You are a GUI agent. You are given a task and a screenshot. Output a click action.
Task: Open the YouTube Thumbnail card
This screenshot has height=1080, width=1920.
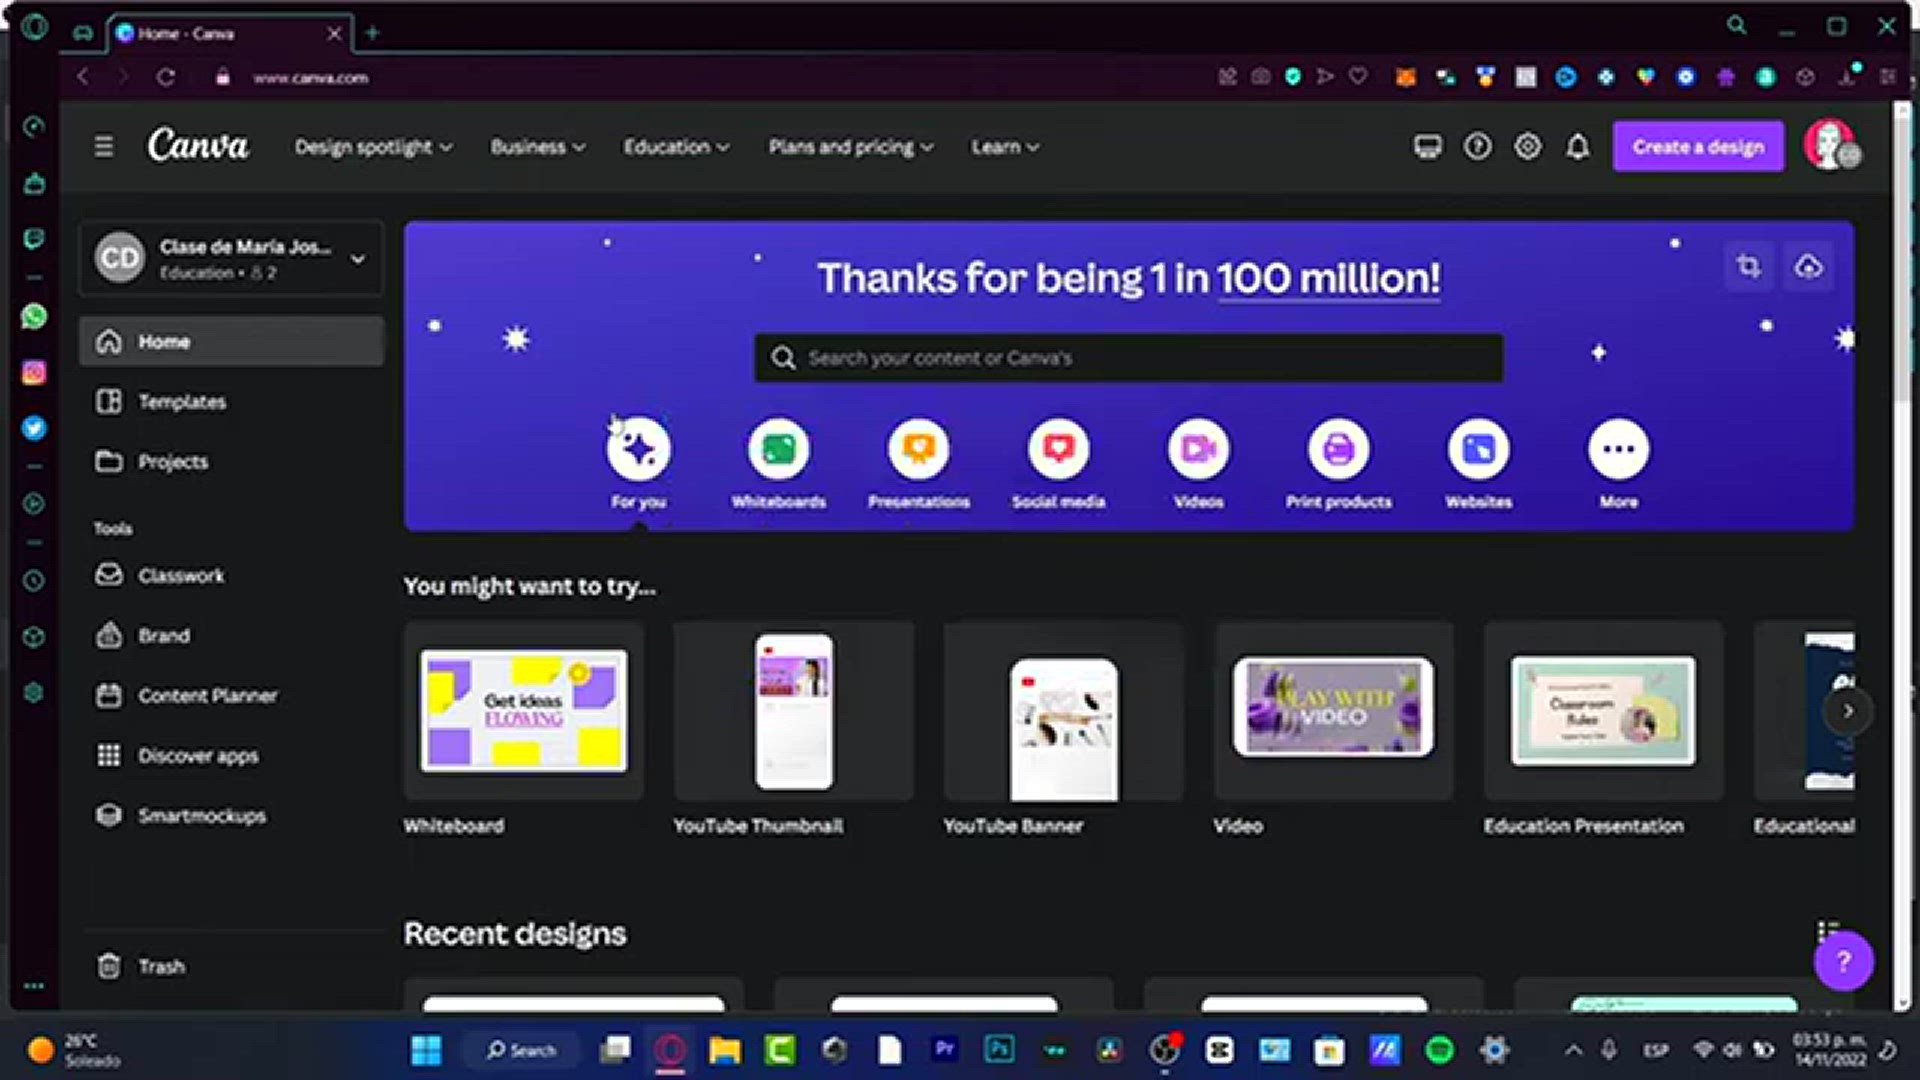794,711
